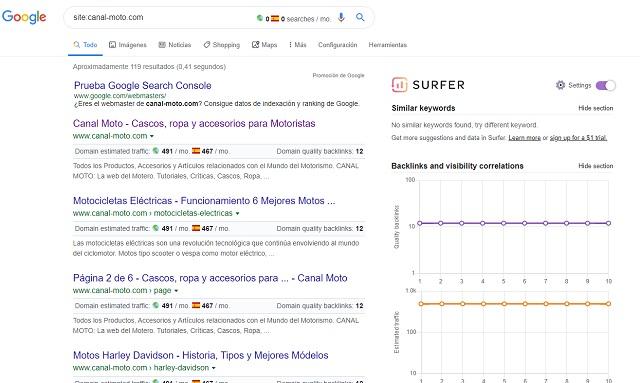
Task: Select the Todo tab
Action: [x=85, y=45]
